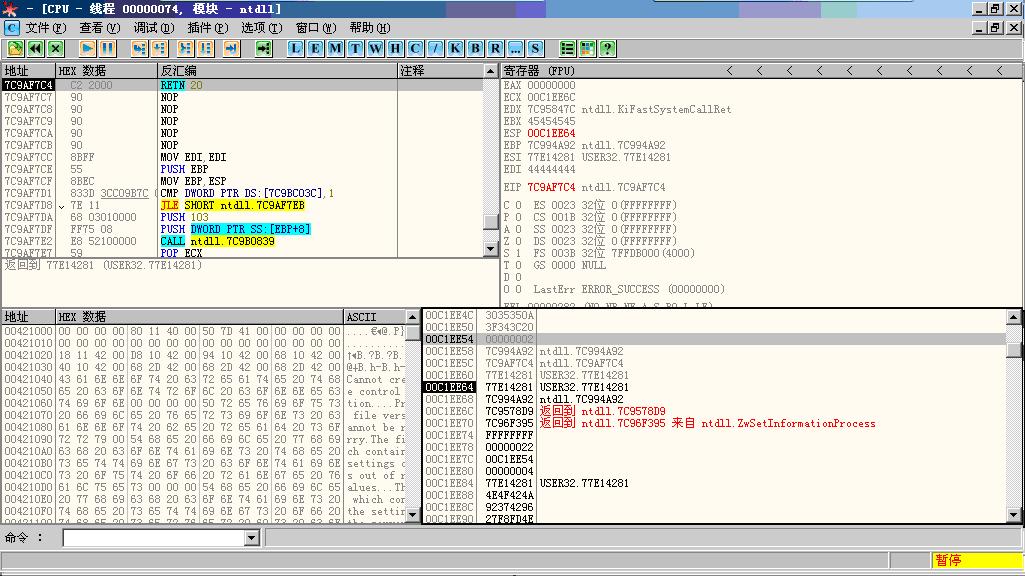Select stack address 00C1EE64 row
The height and width of the screenshot is (576, 1025).
coord(714,387)
